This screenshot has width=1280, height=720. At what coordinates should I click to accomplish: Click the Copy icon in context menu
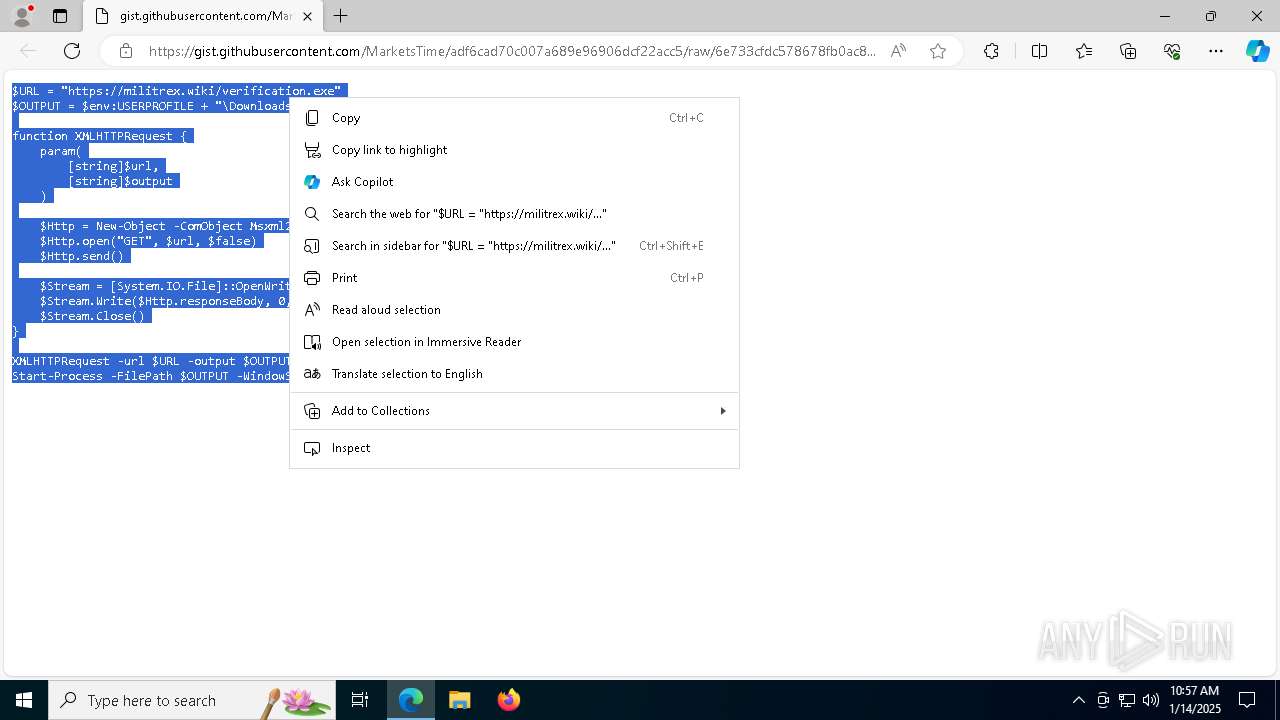click(312, 118)
